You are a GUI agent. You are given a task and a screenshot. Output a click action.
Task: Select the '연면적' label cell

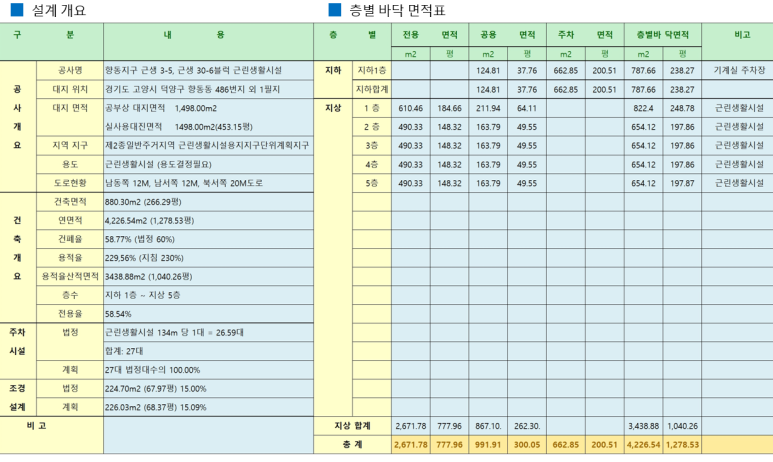(70, 220)
